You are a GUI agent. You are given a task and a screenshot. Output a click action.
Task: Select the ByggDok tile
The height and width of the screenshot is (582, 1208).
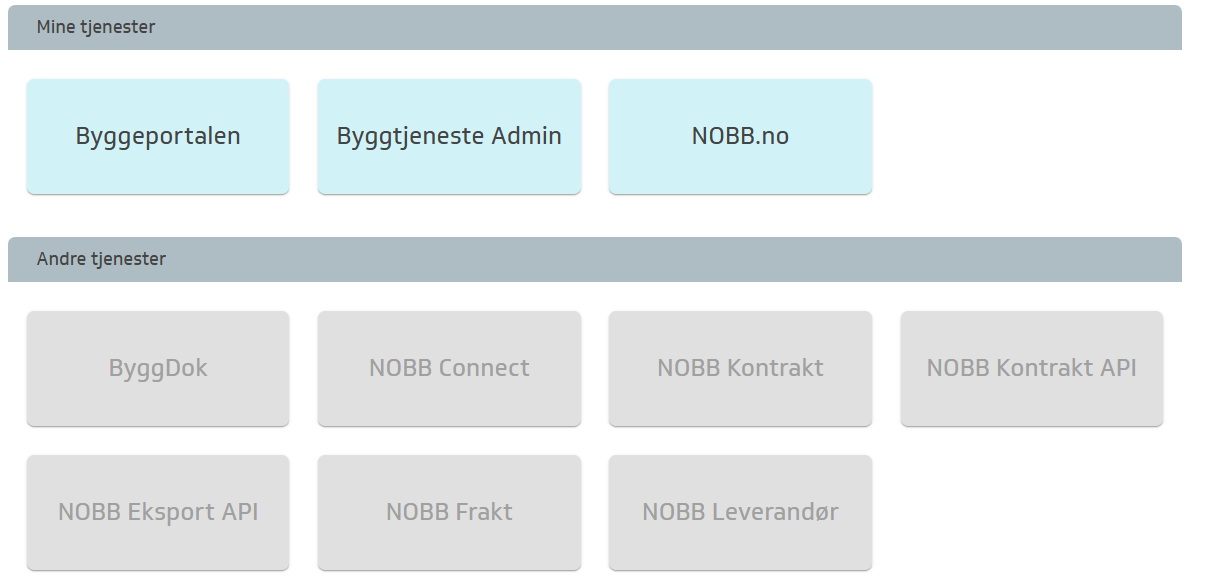coord(158,368)
